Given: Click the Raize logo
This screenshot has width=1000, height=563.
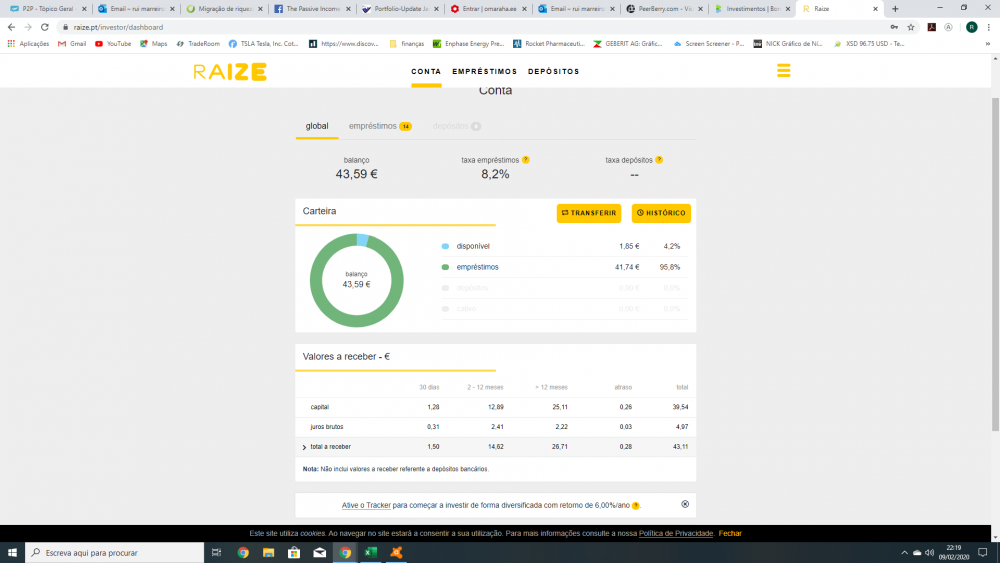Looking at the screenshot, I should tap(230, 72).
